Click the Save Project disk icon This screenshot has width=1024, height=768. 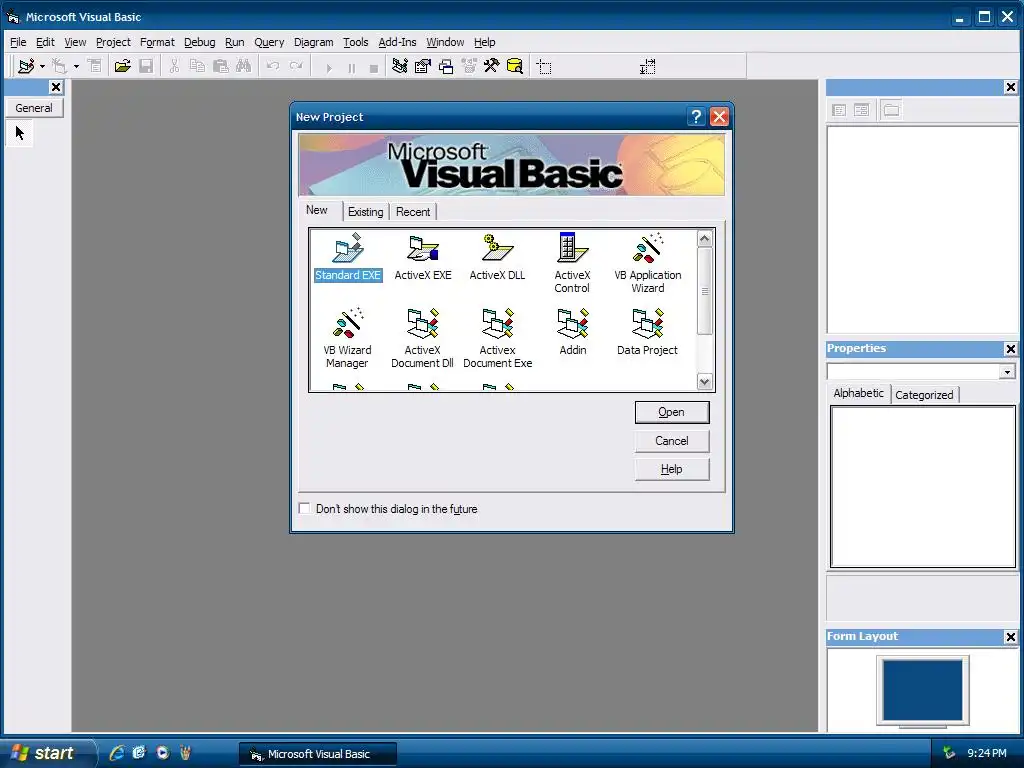(x=146, y=66)
